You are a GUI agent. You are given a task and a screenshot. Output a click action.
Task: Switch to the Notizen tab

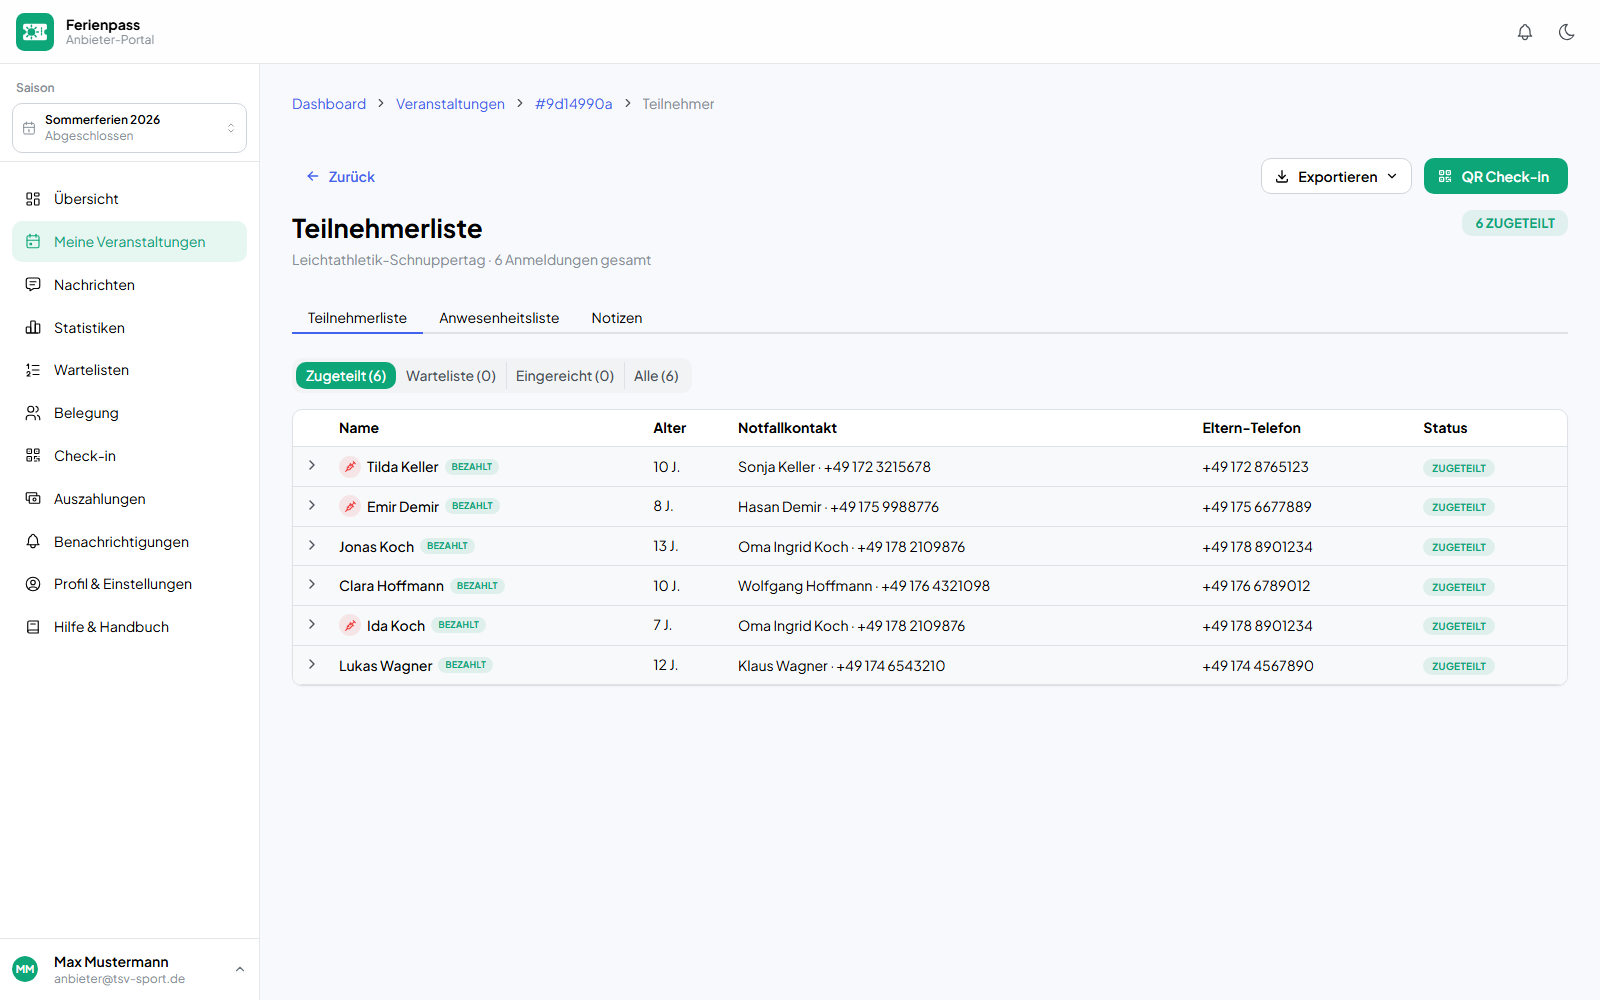tap(617, 318)
